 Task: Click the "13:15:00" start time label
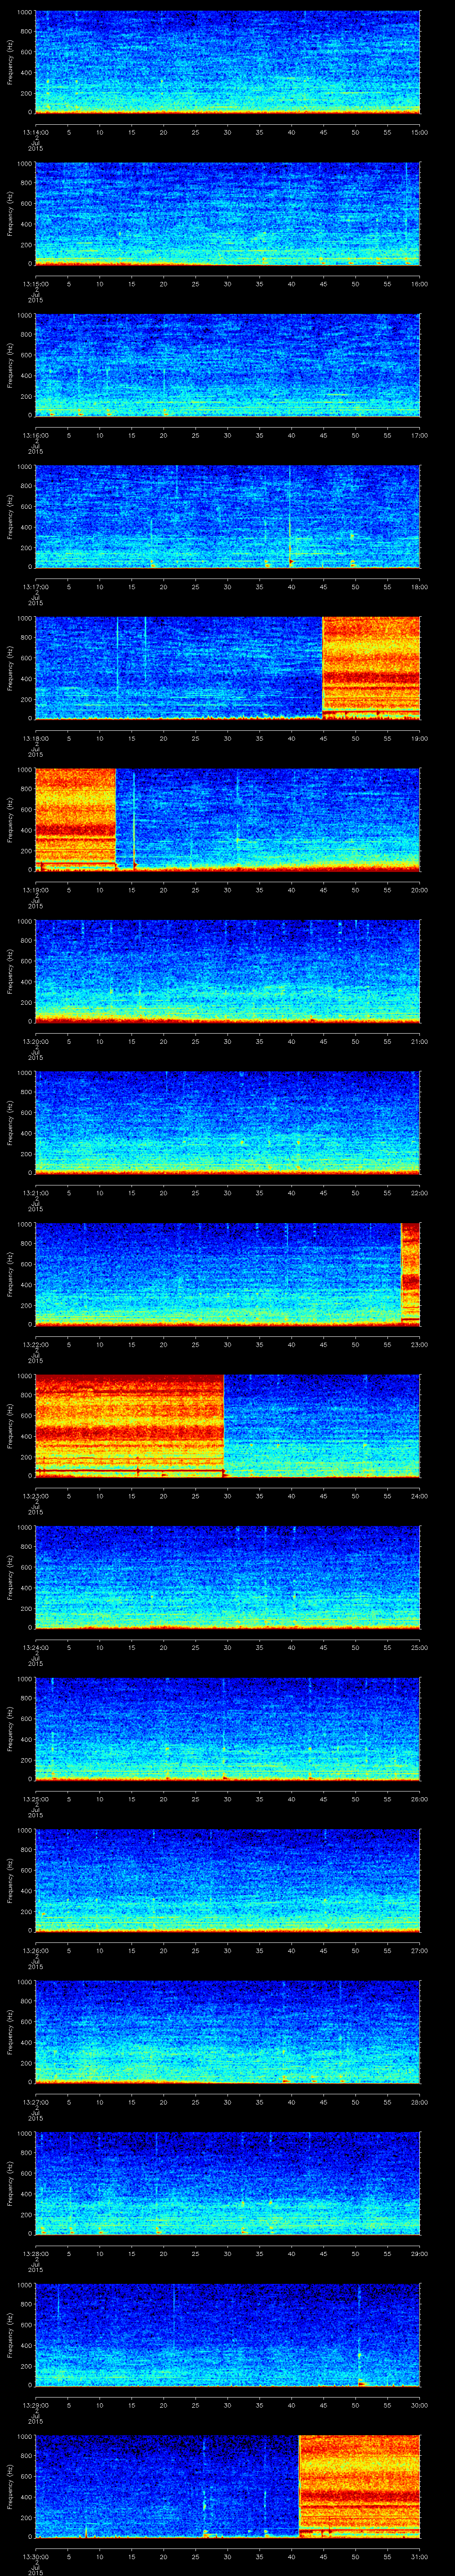pyautogui.click(x=35, y=284)
